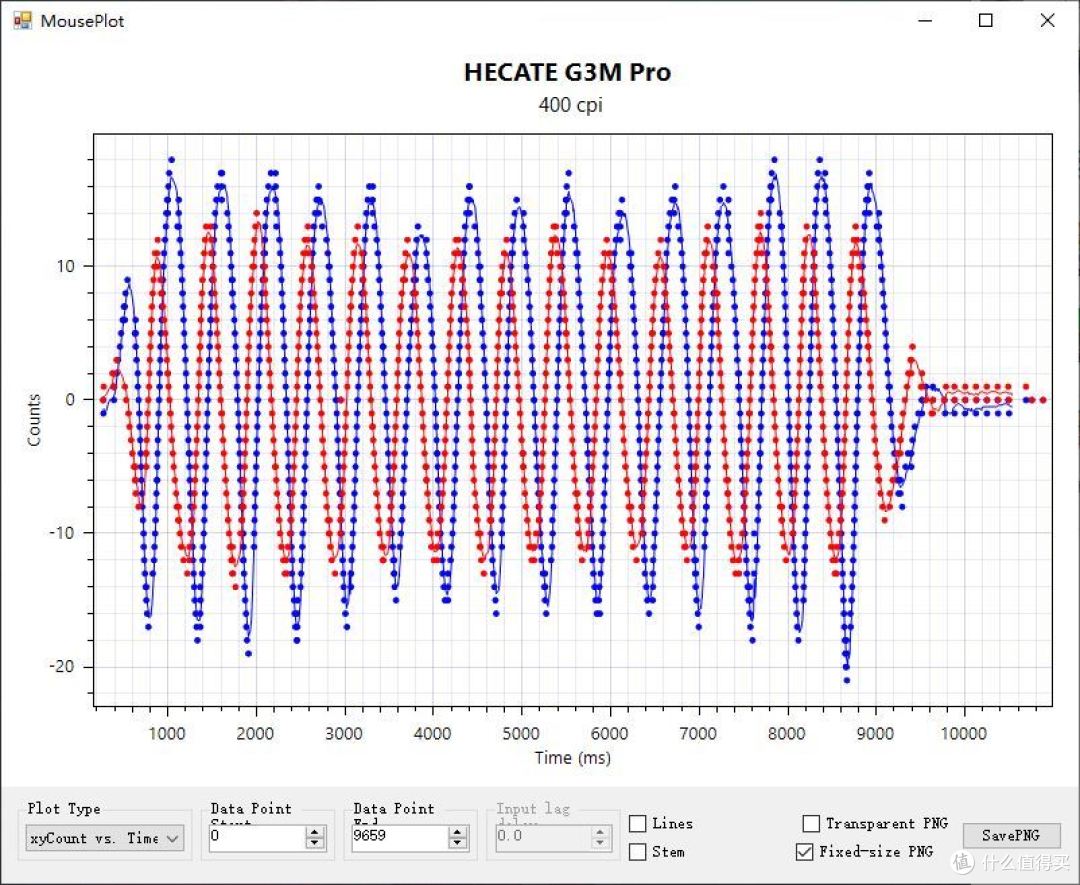The image size is (1080, 885).
Task: Maximize the MousePlot window
Action: pyautogui.click(x=986, y=21)
